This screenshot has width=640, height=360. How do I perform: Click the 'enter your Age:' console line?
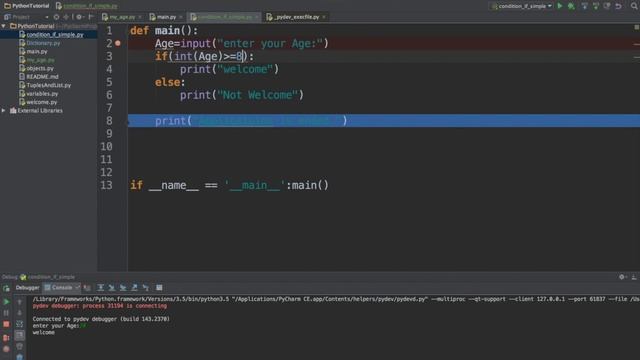tap(59, 326)
